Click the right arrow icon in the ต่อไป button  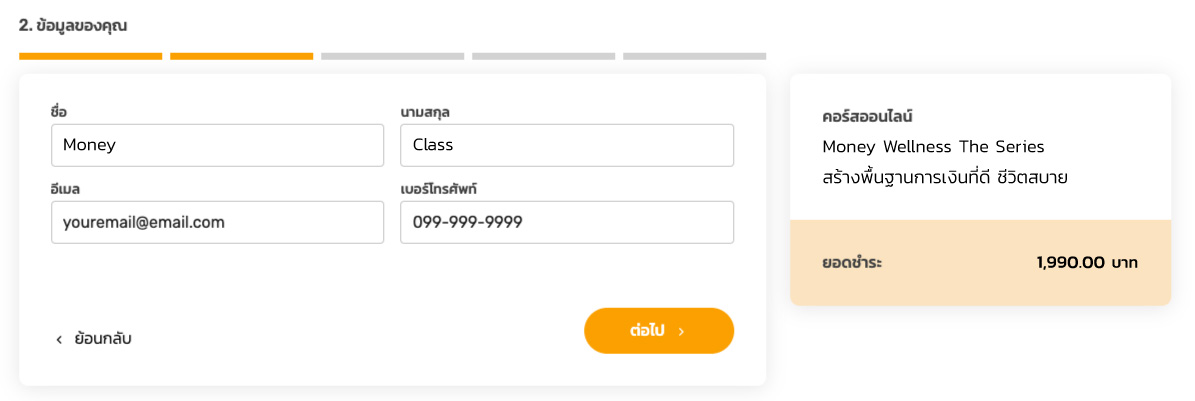(x=681, y=331)
